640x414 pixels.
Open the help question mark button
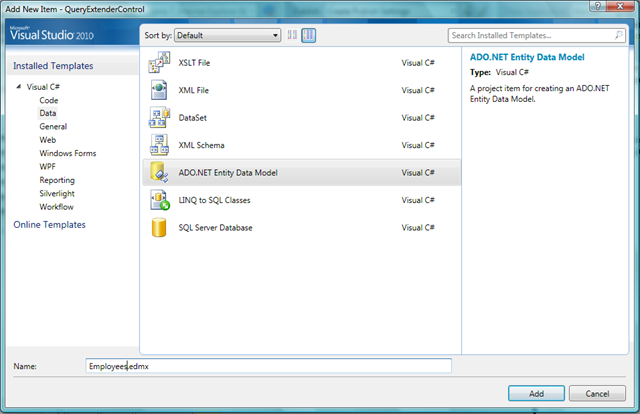click(x=598, y=6)
